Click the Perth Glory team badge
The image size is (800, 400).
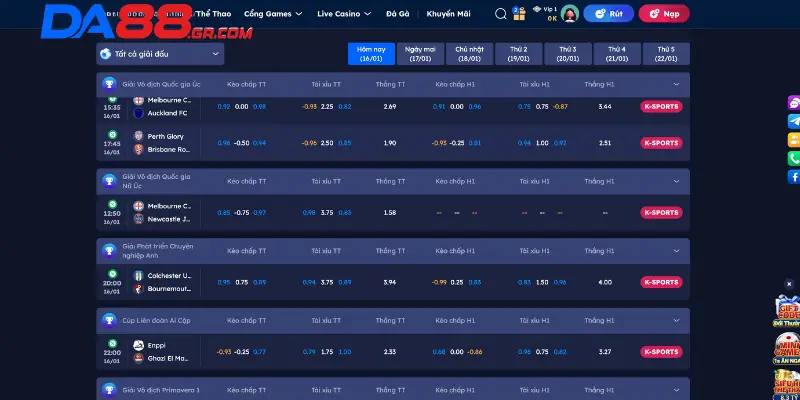point(139,136)
